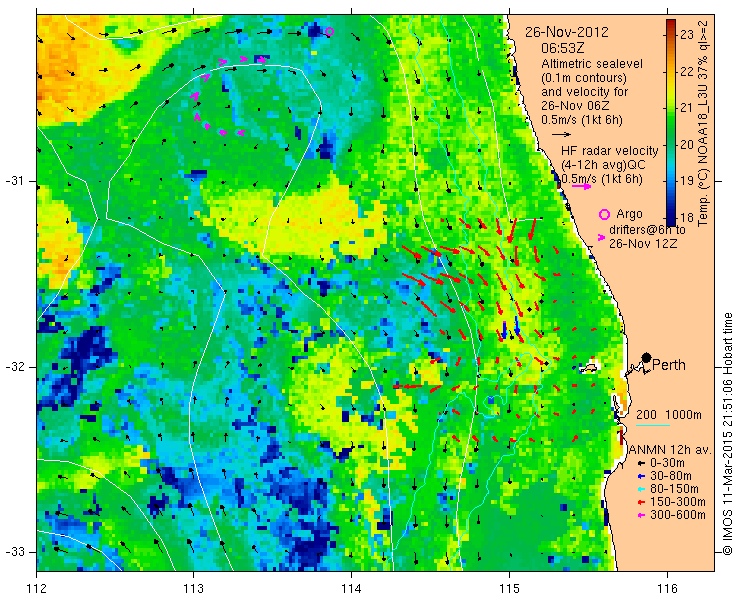
Task: Click the longitude axis label 115
Action: point(509,589)
